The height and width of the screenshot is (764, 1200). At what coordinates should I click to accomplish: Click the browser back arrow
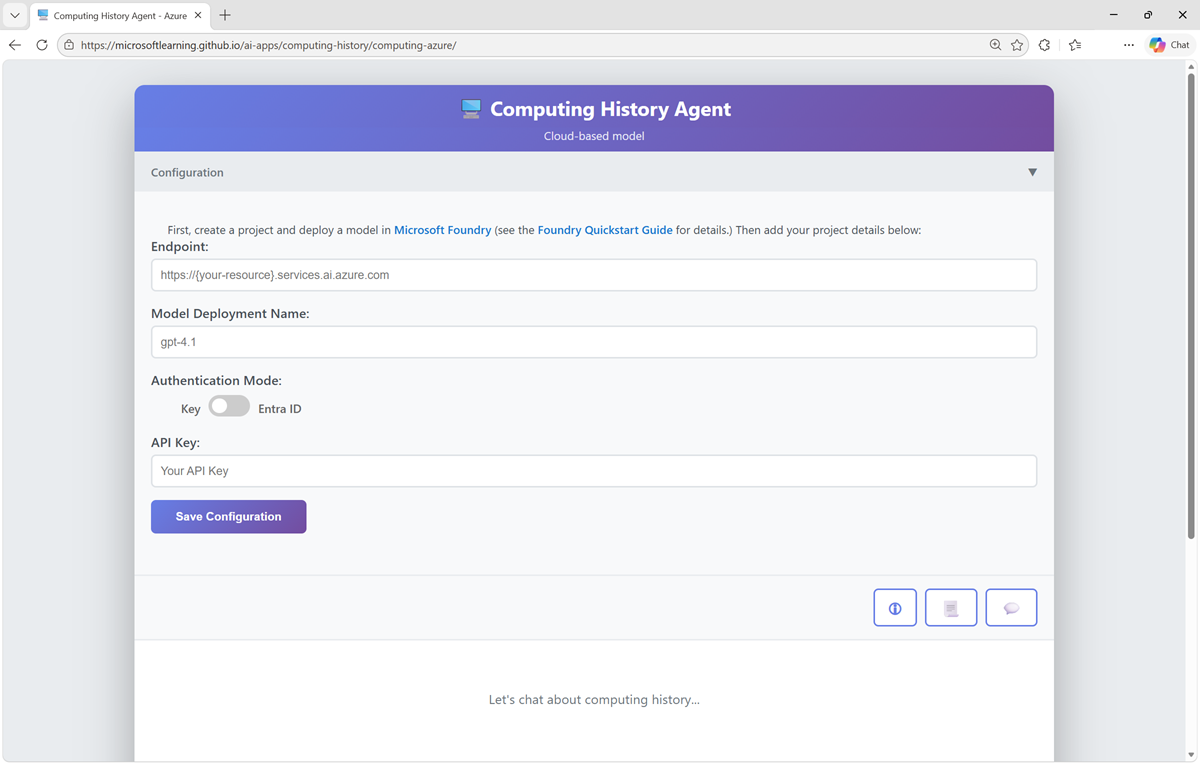coord(15,45)
